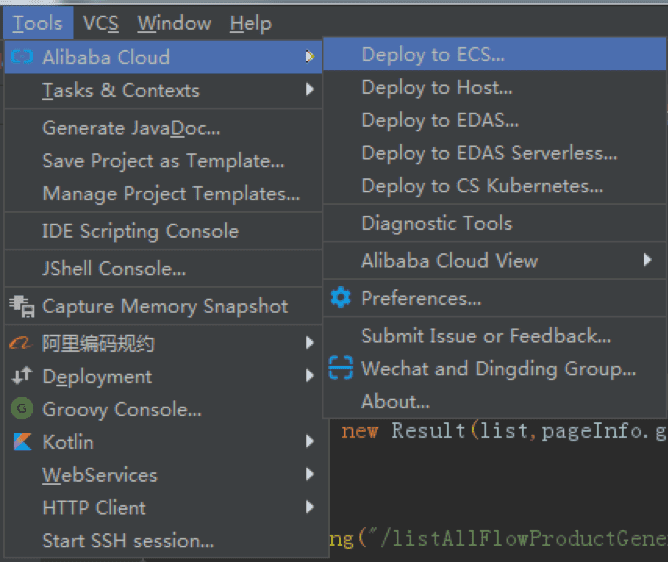668x562 pixels.
Task: Click the Capture Memory Snapshot icon
Action: pos(21,306)
